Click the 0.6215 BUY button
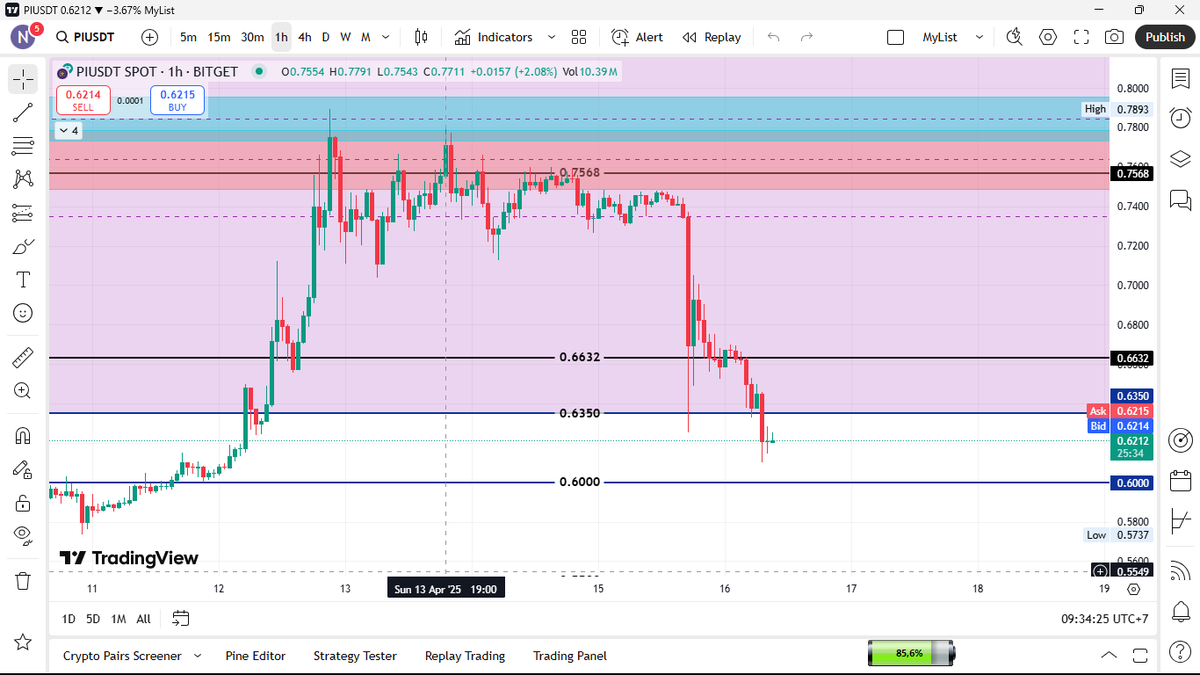This screenshot has width=1200, height=675. pyautogui.click(x=177, y=100)
